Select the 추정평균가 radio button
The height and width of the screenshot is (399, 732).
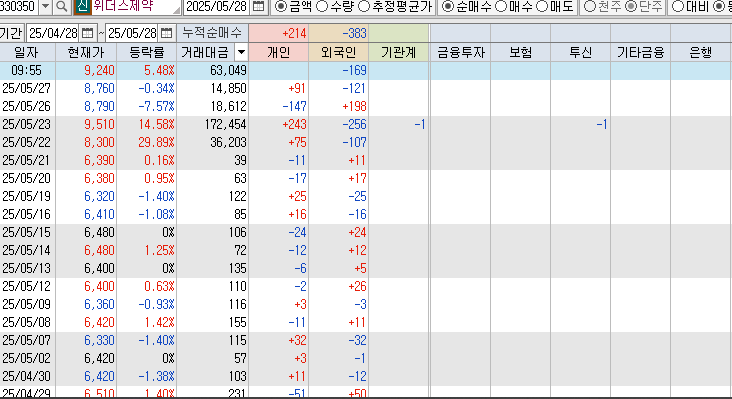click(x=364, y=7)
